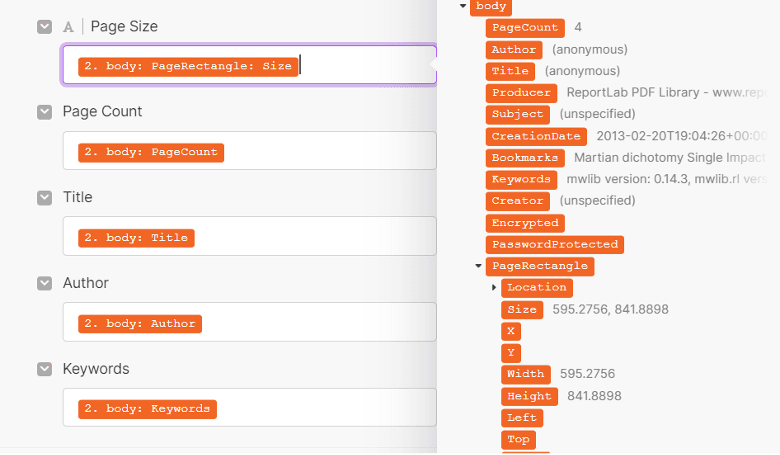780x455 pixels.
Task: Insert the Producer variable tag
Action: click(x=522, y=93)
